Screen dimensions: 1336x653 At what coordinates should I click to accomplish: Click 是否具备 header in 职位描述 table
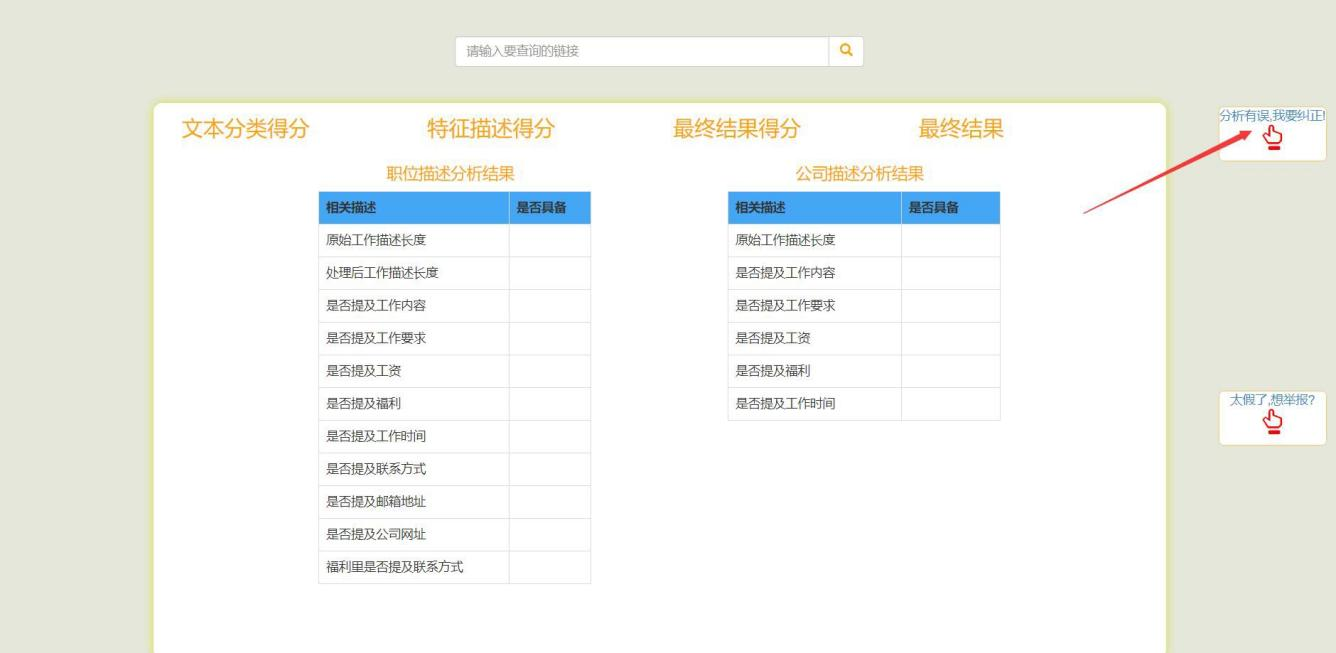tap(550, 208)
